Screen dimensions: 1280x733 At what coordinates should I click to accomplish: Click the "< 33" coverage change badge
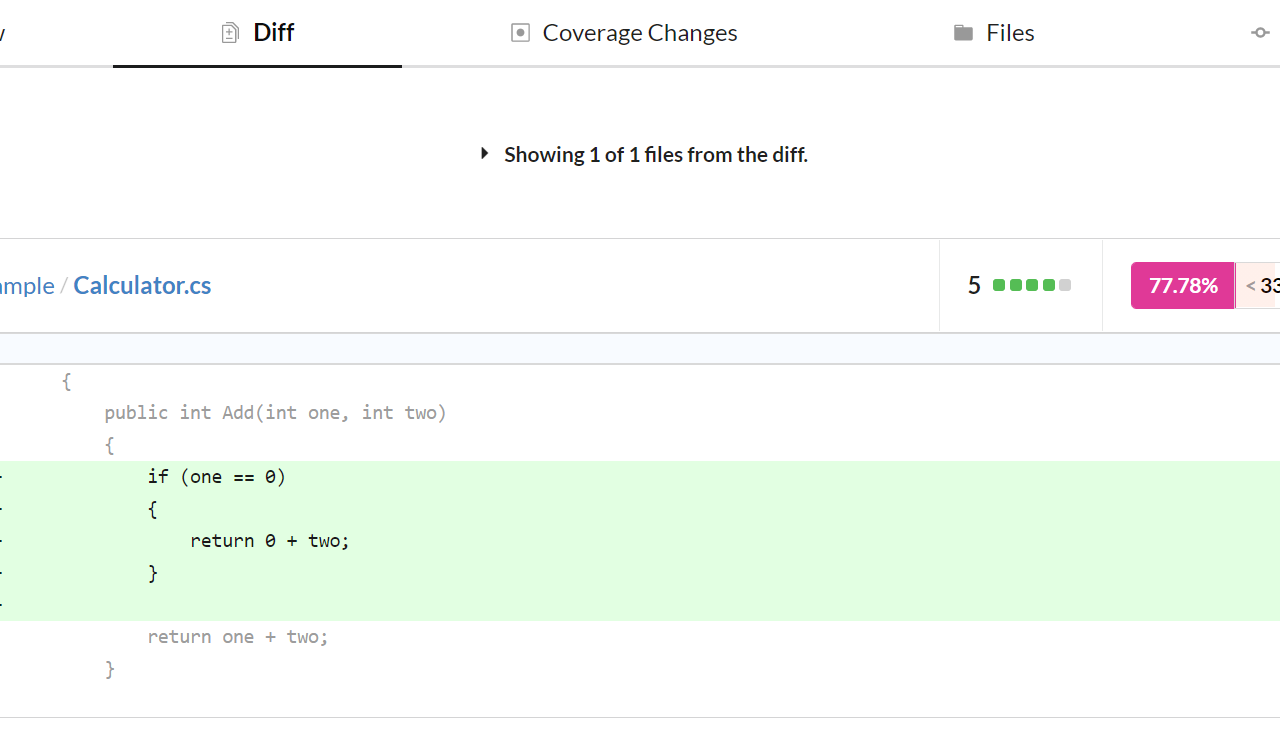click(1262, 285)
